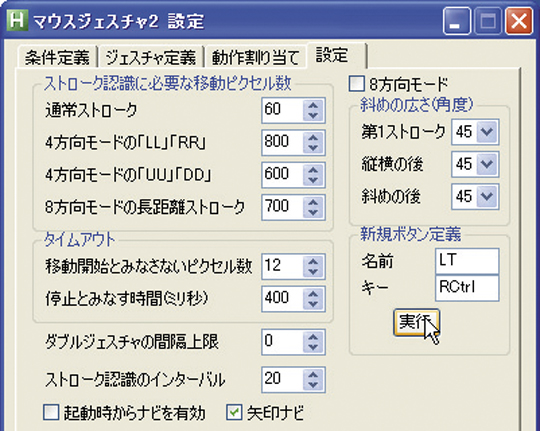Go to the 動作割り当て tab

tap(255, 57)
